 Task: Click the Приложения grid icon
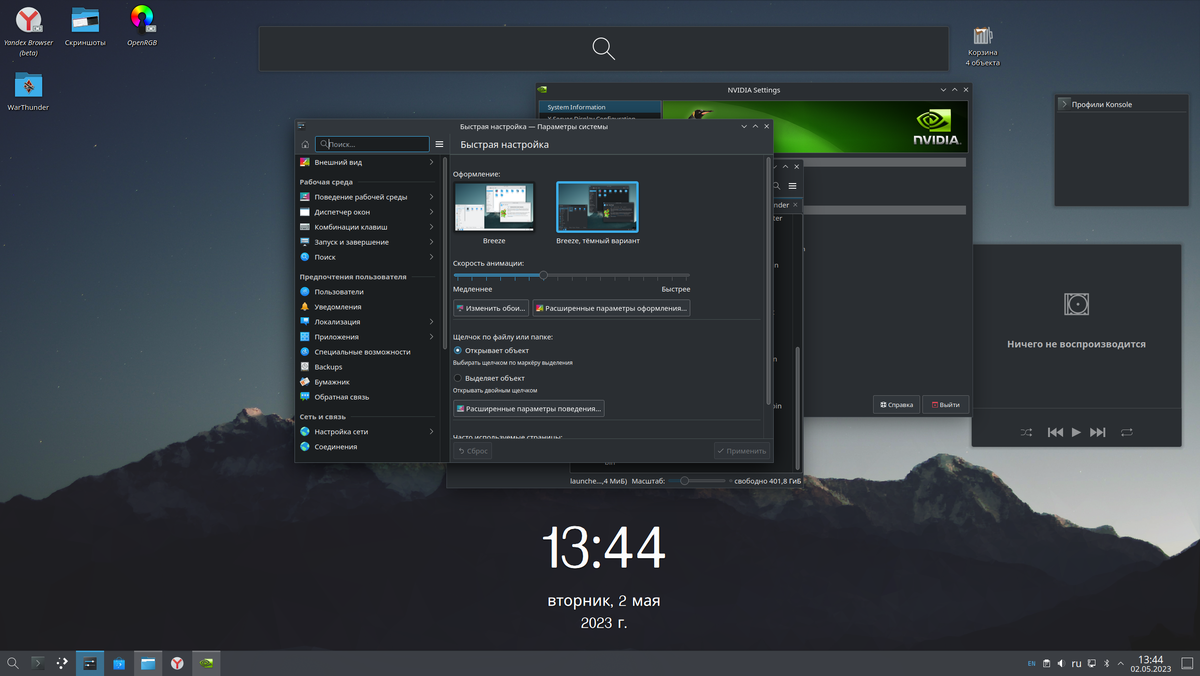tap(305, 337)
